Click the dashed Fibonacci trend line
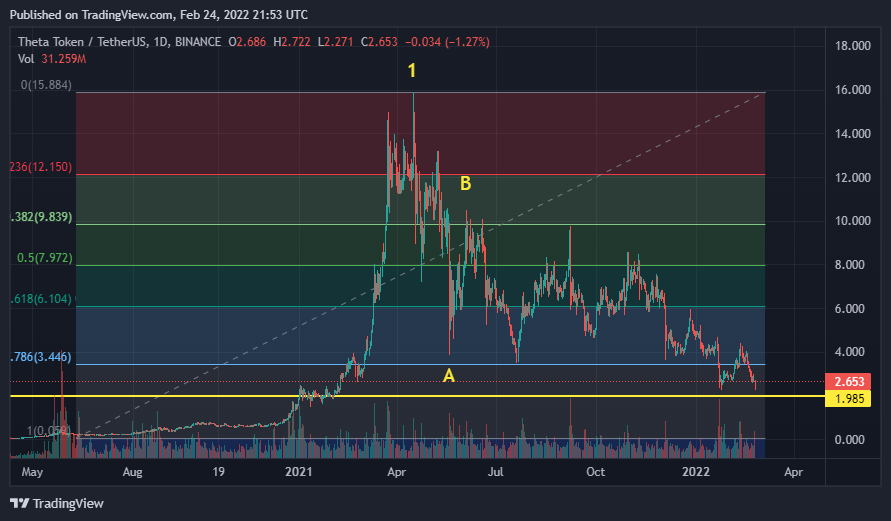Screen dimensions: 891x521 tap(420, 265)
